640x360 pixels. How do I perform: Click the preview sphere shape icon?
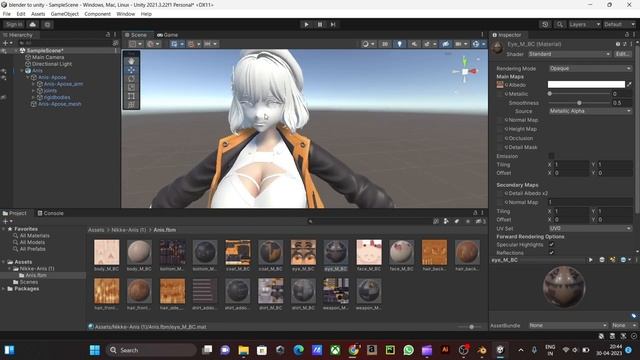click(x=602, y=260)
